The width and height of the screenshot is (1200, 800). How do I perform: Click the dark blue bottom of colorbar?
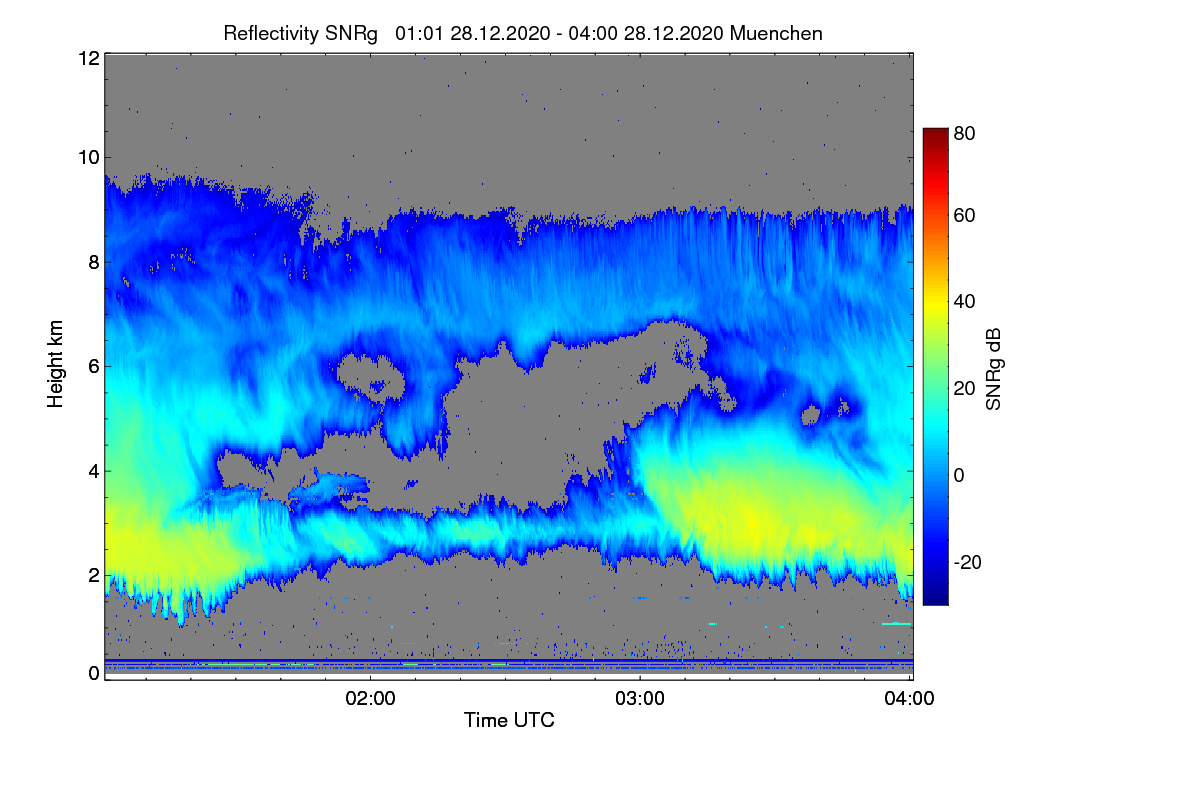coord(934,595)
